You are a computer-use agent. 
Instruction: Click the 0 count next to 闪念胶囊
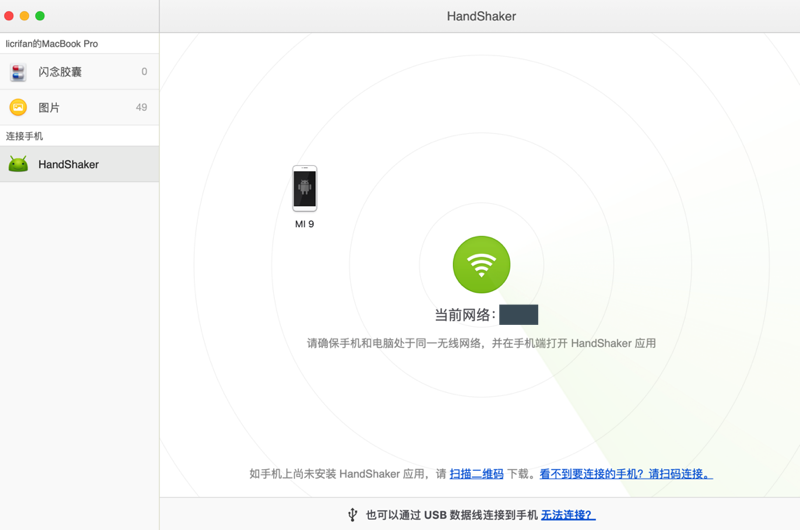[x=144, y=71]
